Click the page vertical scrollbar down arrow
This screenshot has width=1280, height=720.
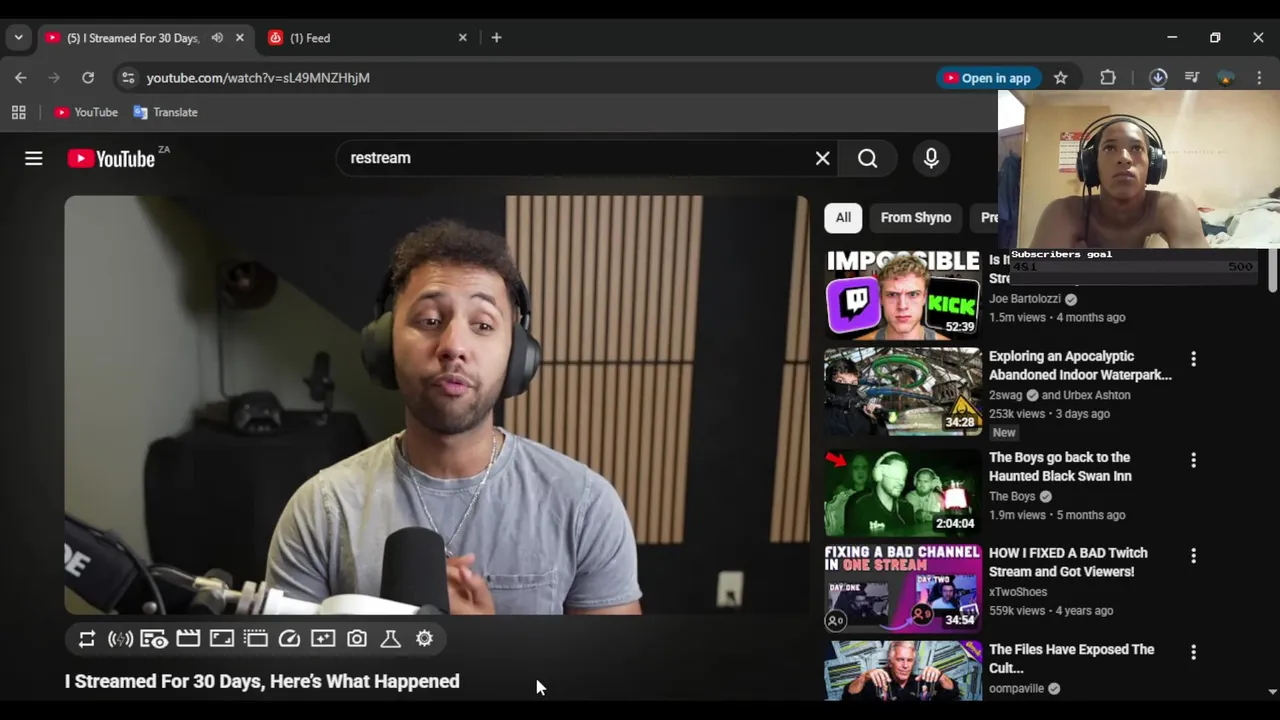click(1272, 691)
